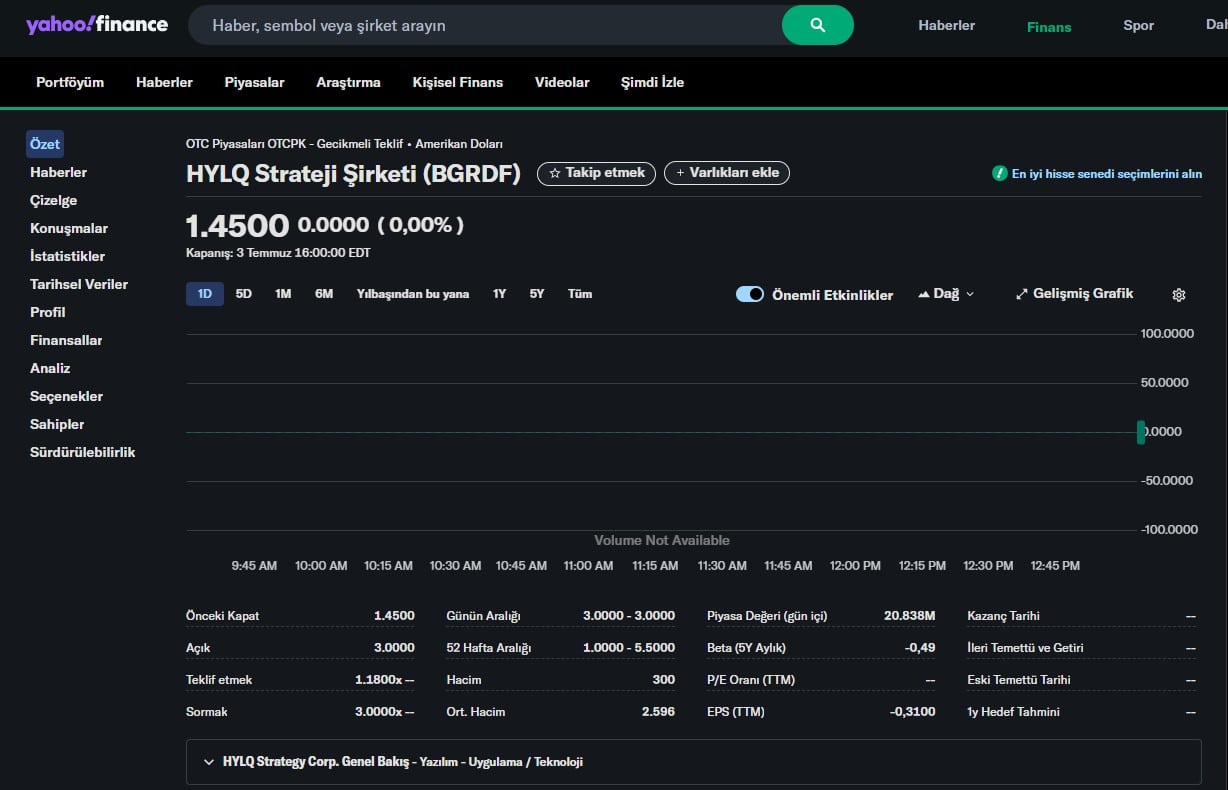The width and height of the screenshot is (1228, 790).
Task: Select Sürdürülebilirlik in the left sidebar
Action: (x=82, y=452)
